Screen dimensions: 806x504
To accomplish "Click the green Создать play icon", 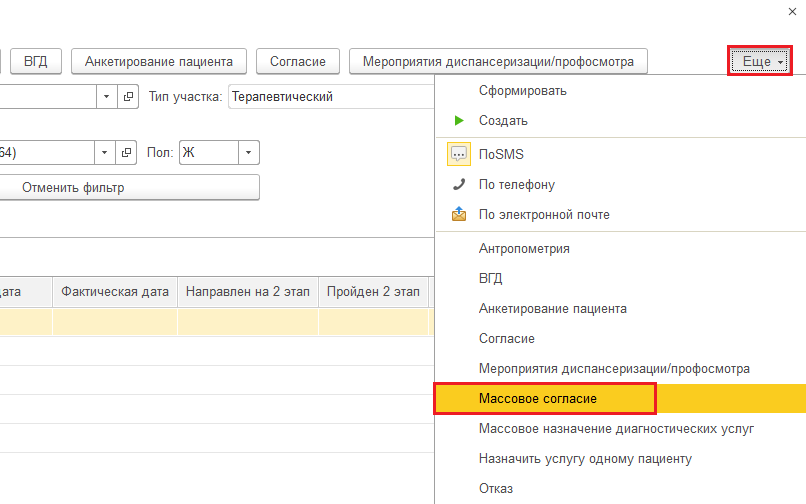I will click(459, 120).
